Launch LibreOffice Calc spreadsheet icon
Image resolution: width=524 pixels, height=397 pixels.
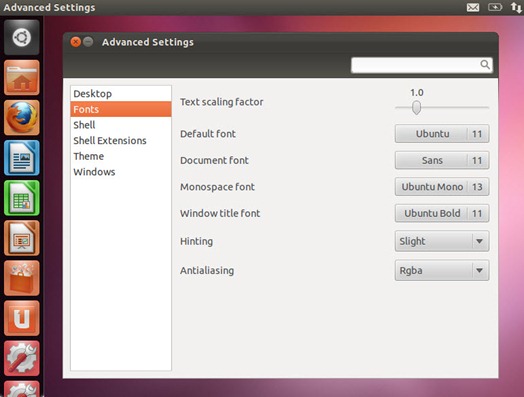coord(22,198)
